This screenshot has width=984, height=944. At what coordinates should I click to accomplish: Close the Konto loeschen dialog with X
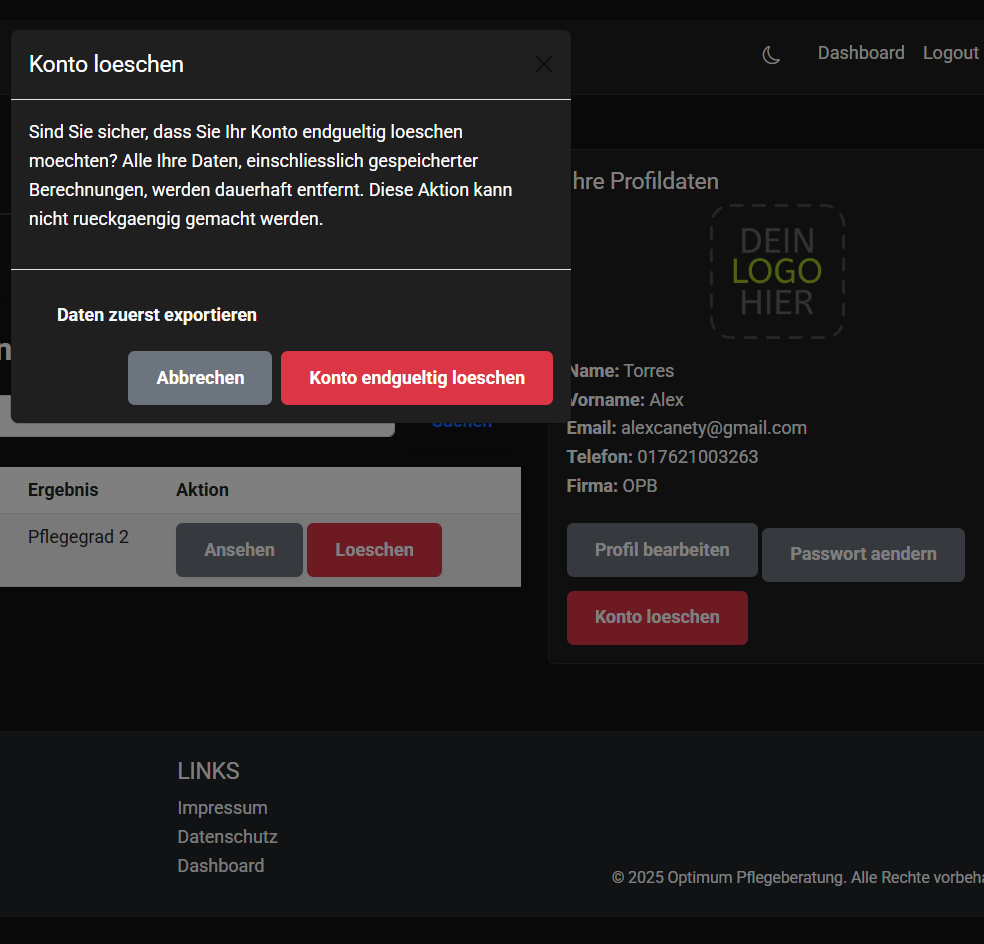[x=543, y=65]
